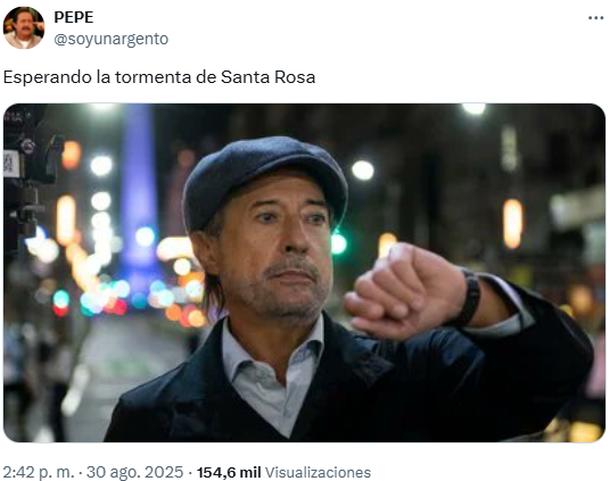
Task: Click the word Esperando in the tweet
Action: pyautogui.click(x=47, y=77)
